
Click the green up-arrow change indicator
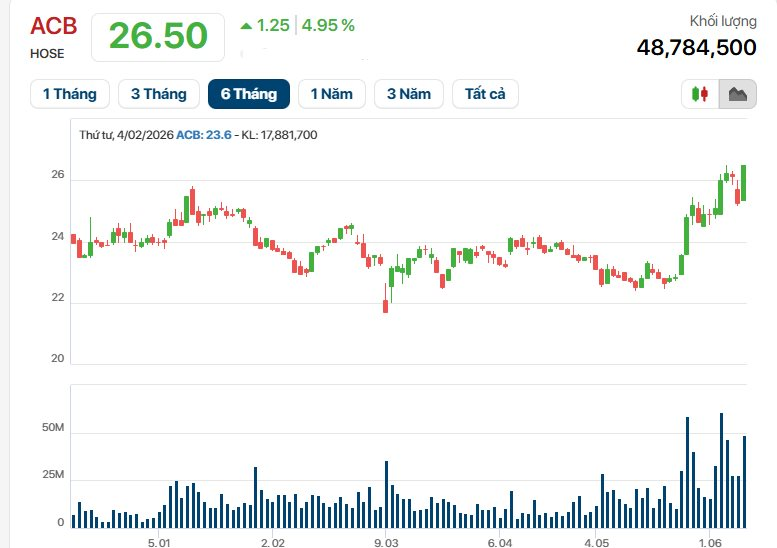pos(246,26)
